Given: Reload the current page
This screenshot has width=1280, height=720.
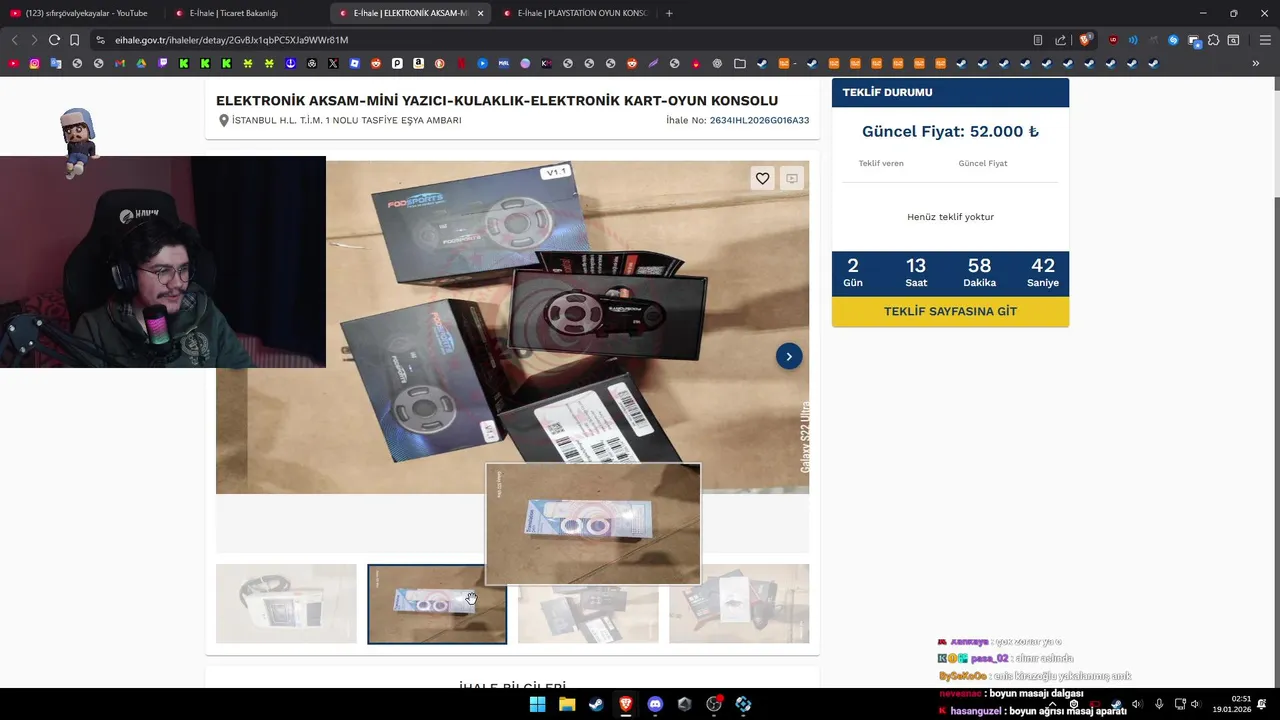Looking at the screenshot, I should (x=54, y=40).
